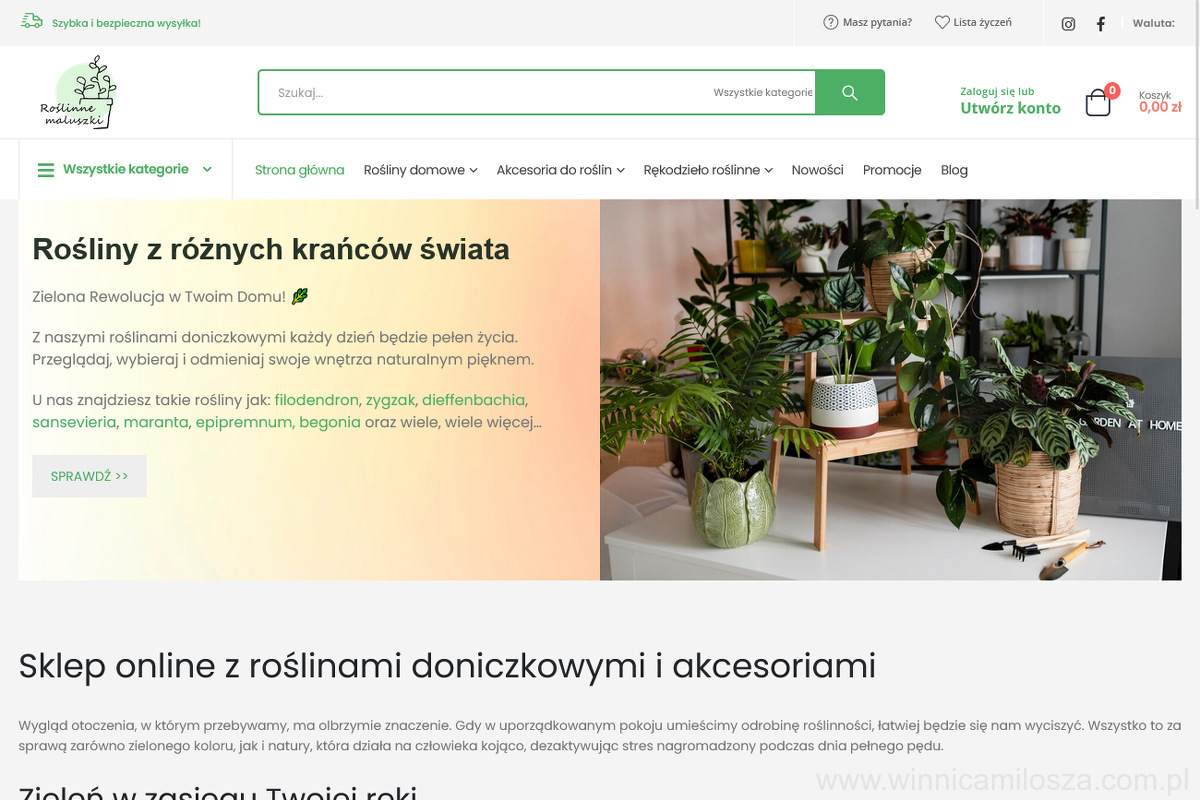Click the delivery truck icon

click(32, 21)
